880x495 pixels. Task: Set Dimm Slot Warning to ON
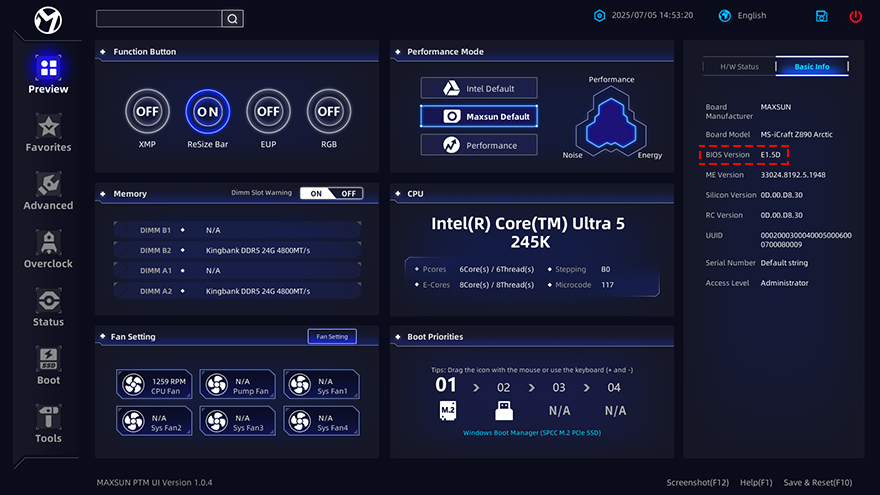tap(316, 194)
